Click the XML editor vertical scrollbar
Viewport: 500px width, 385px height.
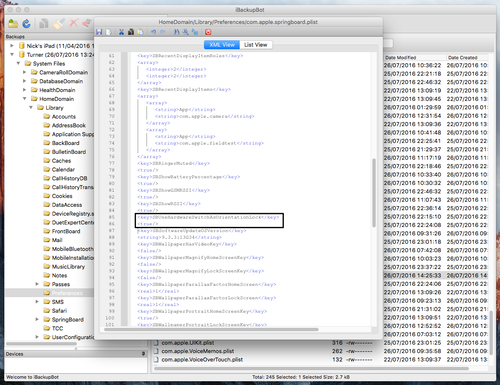374,193
